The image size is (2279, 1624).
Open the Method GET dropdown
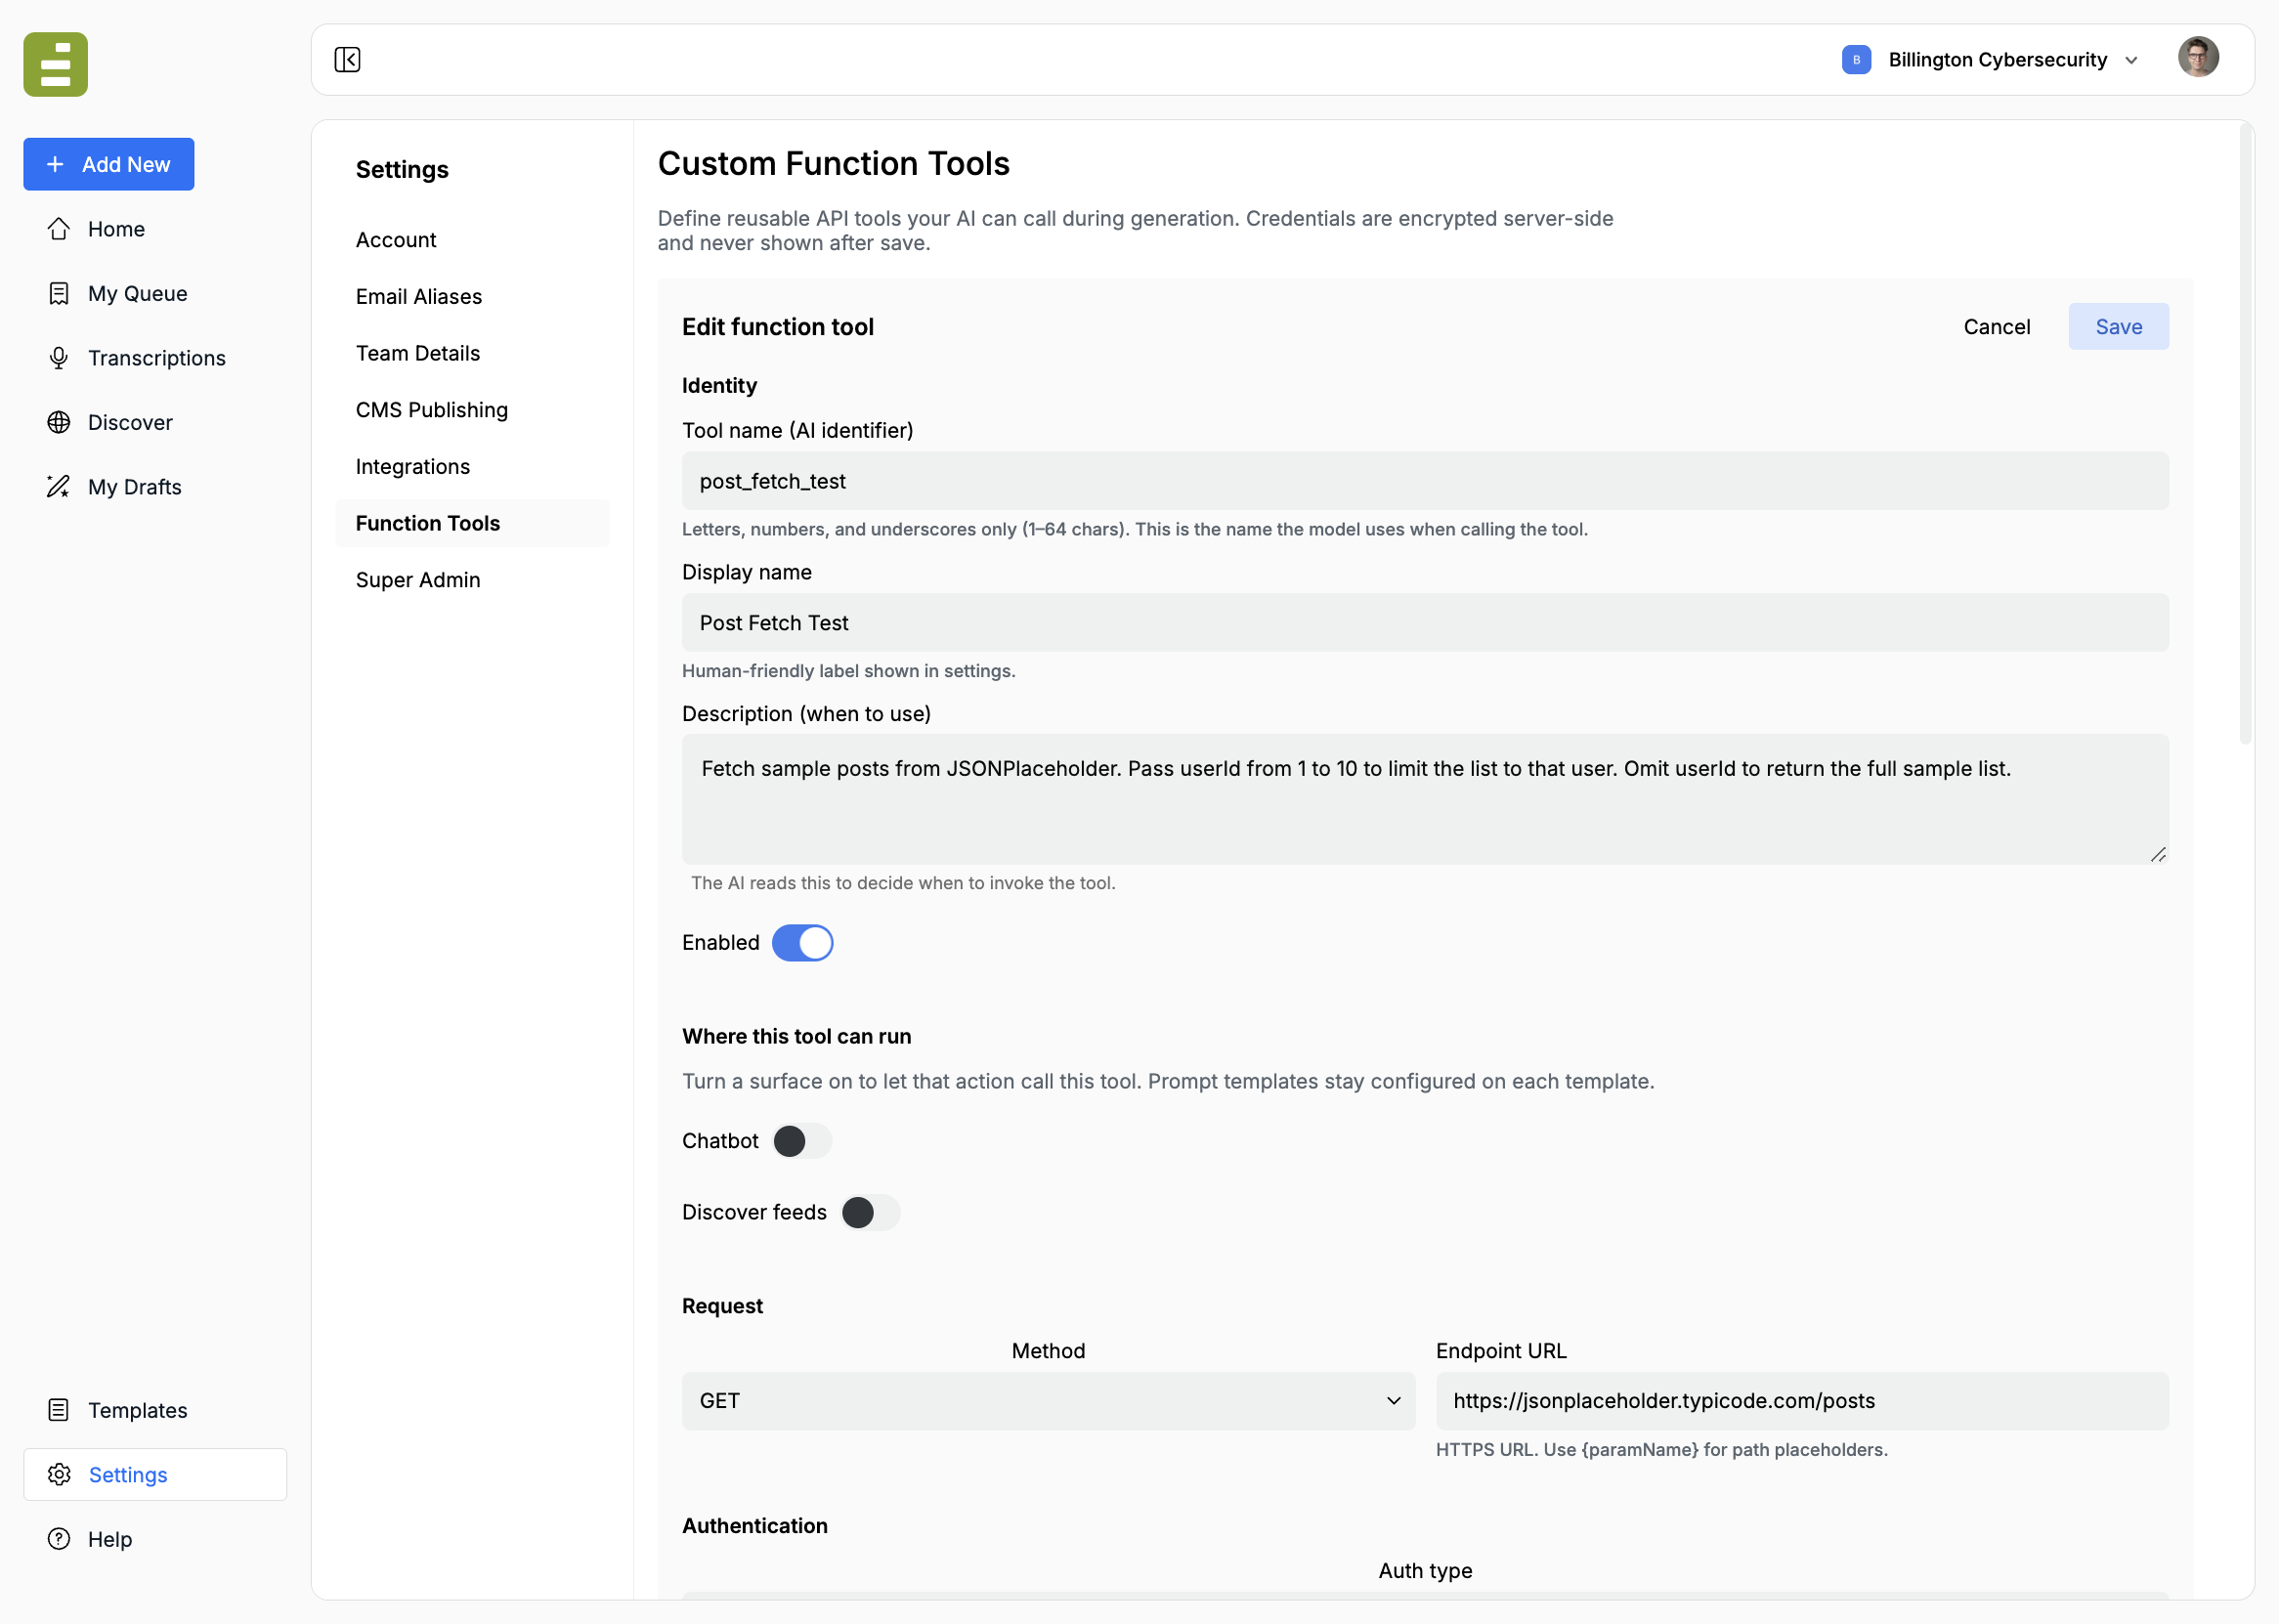point(1048,1401)
